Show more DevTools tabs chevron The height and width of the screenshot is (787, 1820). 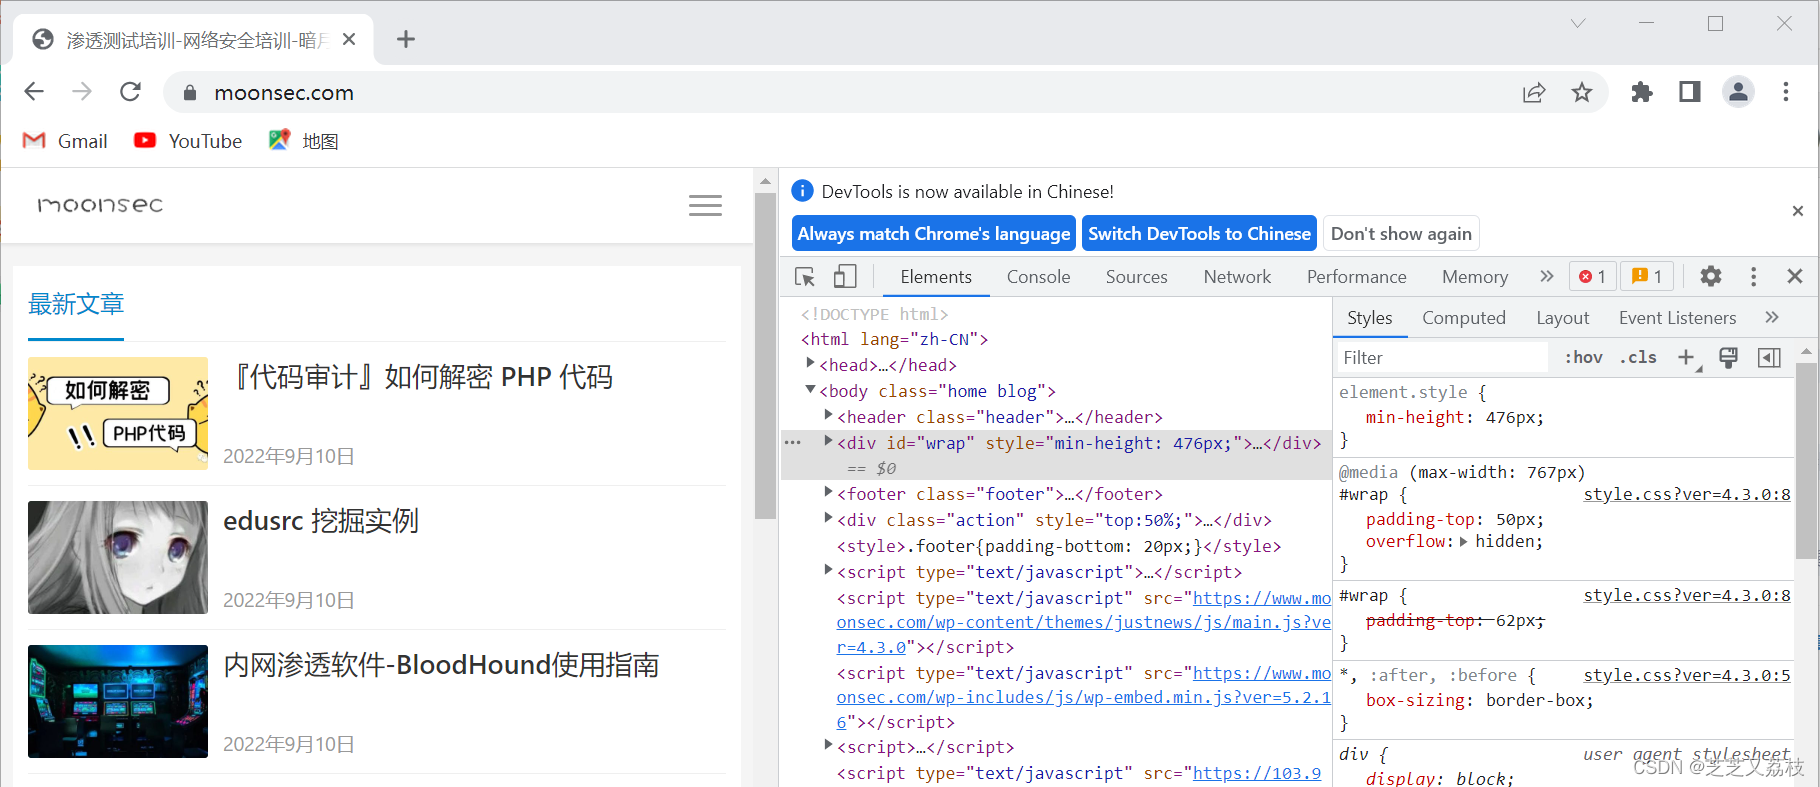[1547, 276]
